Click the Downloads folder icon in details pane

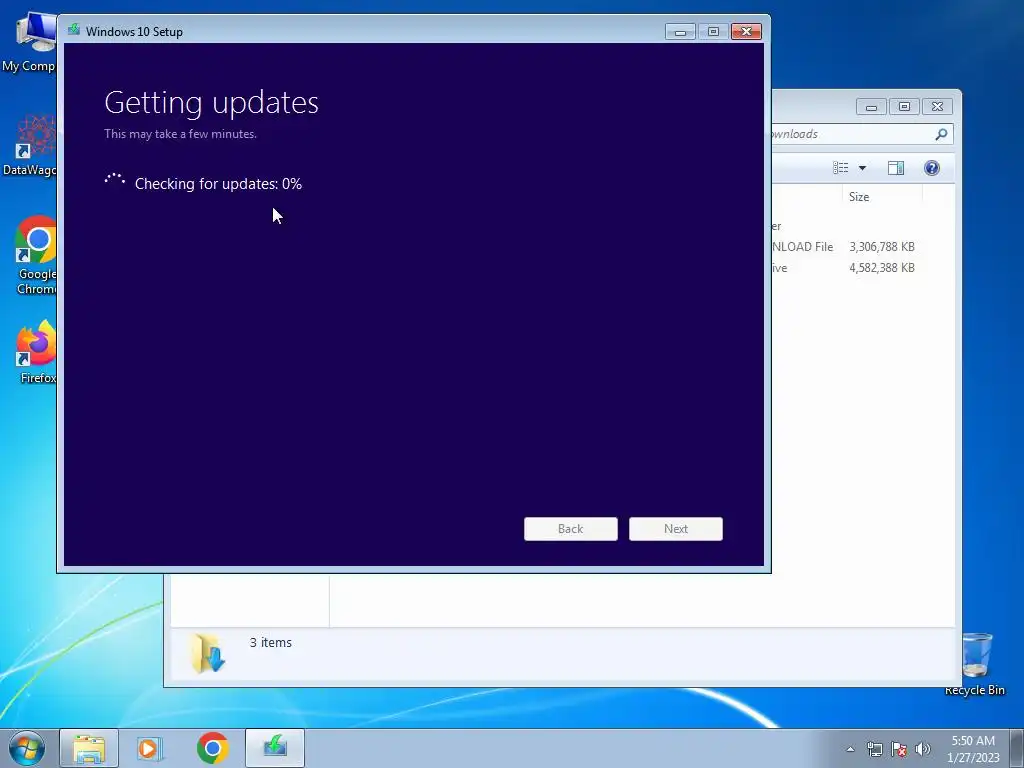pos(208,653)
